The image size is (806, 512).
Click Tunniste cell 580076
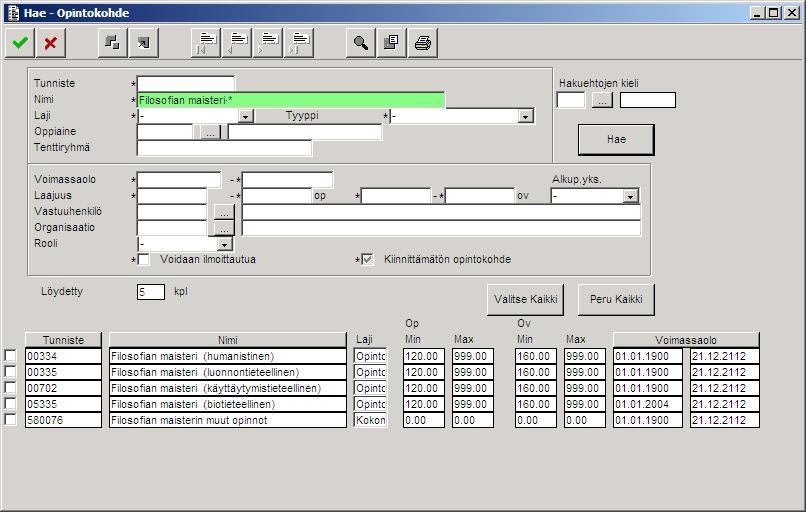click(x=63, y=419)
